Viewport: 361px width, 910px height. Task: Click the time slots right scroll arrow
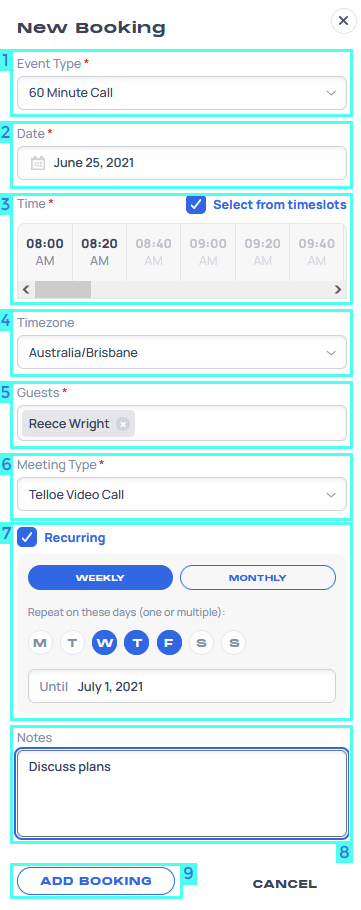point(338,290)
